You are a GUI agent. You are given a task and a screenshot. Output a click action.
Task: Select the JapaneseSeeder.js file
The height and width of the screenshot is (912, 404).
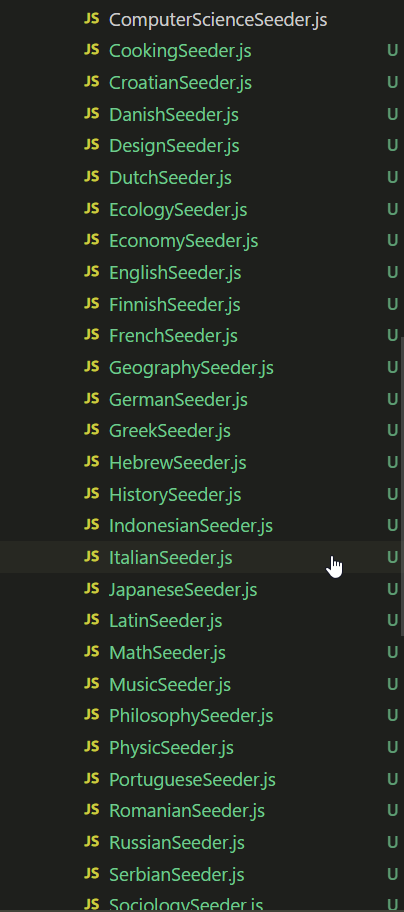pos(202,589)
